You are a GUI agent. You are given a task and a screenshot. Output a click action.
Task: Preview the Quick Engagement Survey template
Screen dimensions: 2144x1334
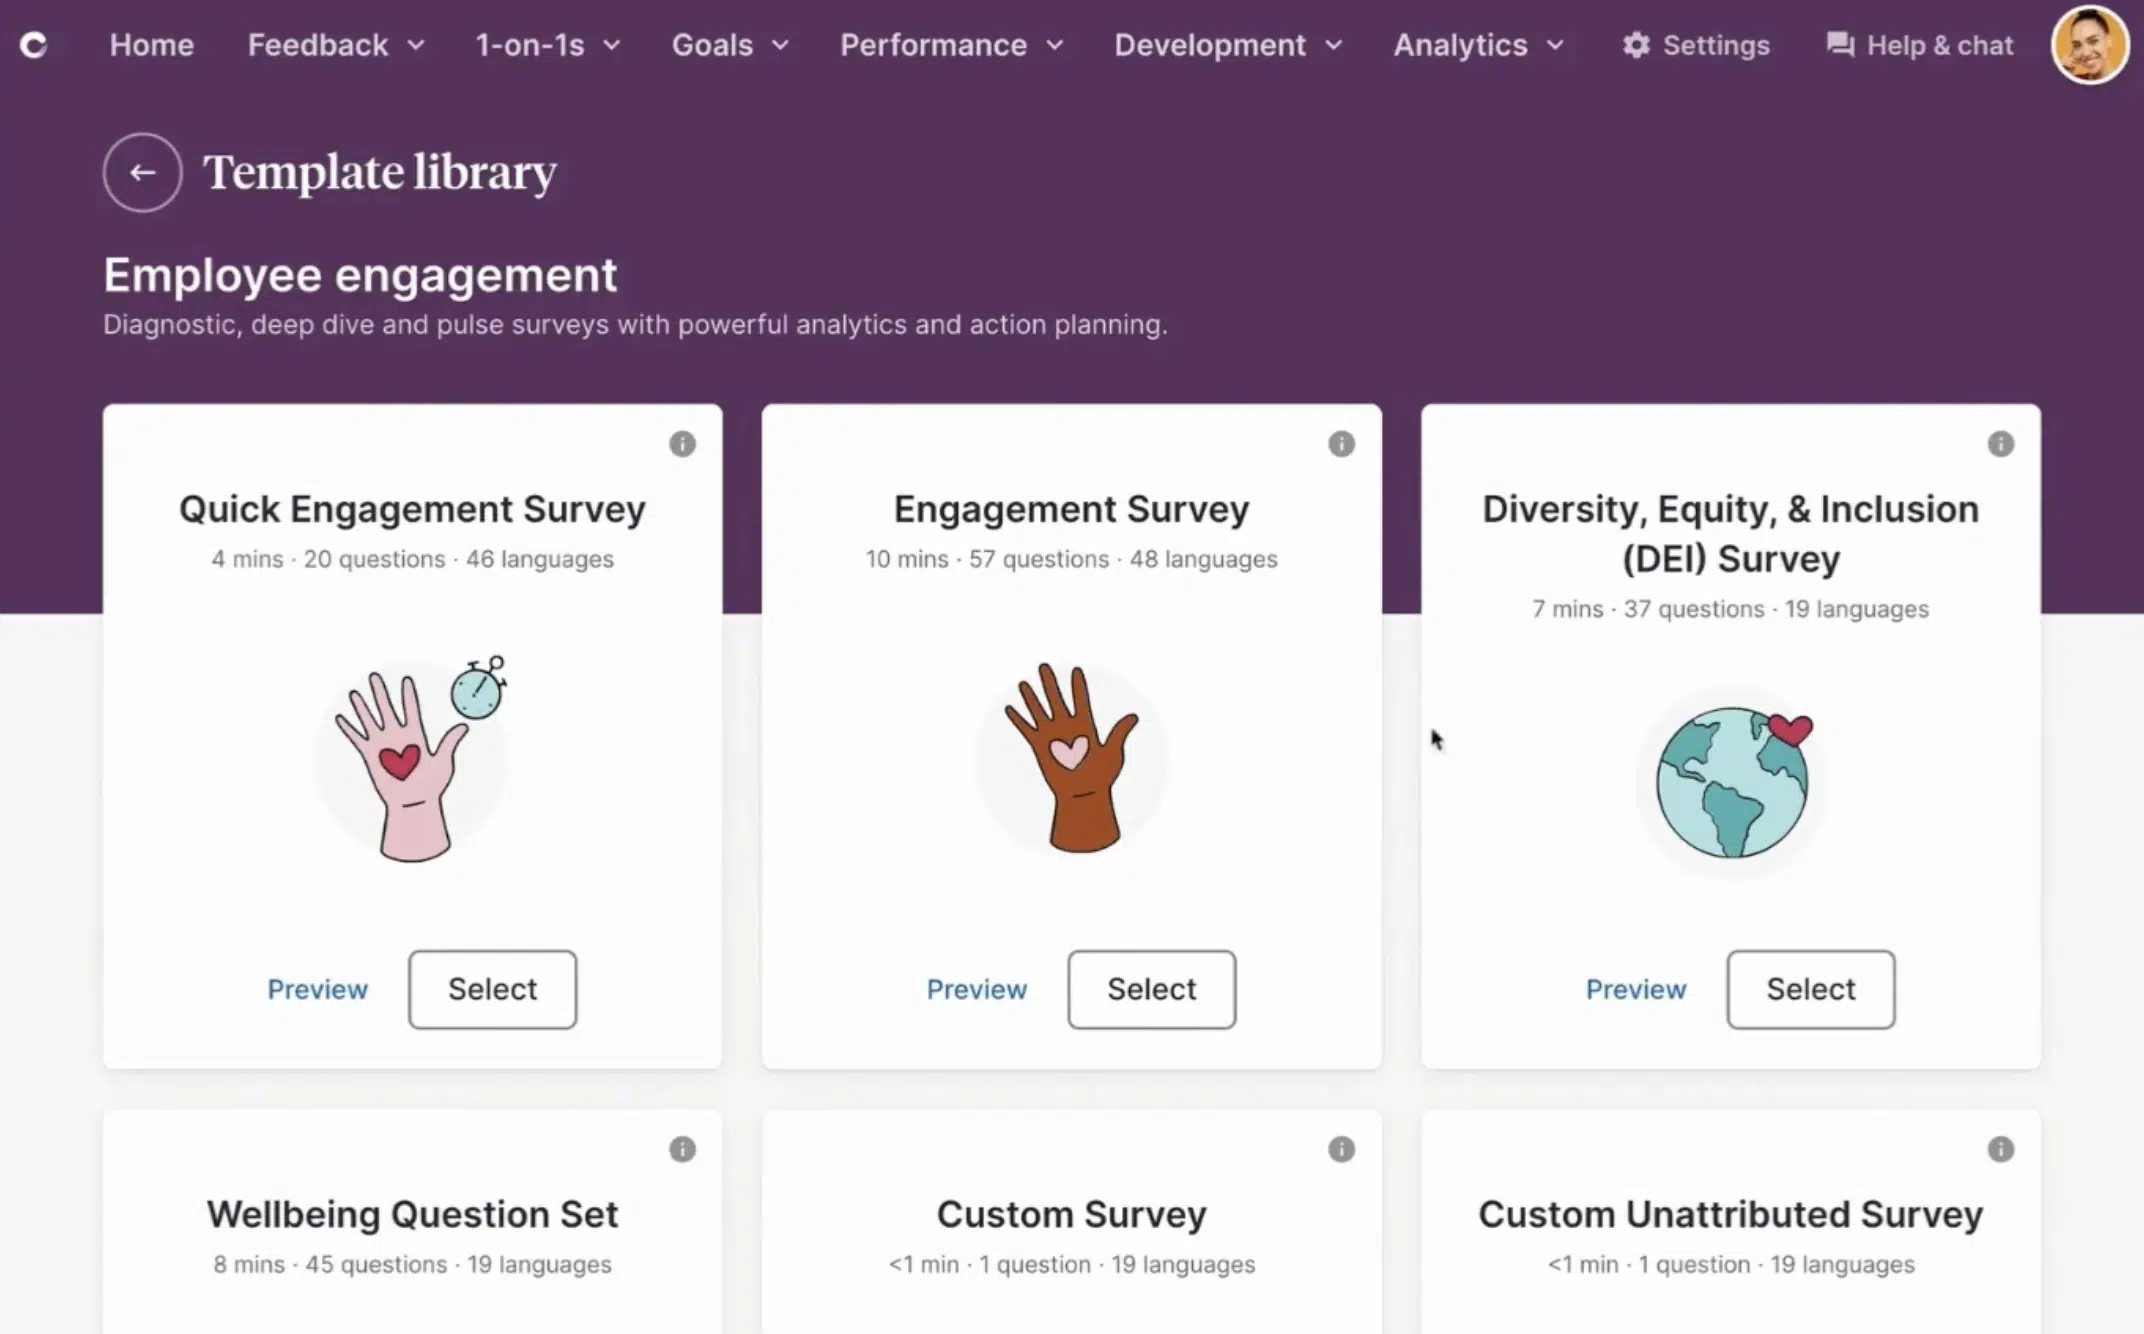pos(317,989)
